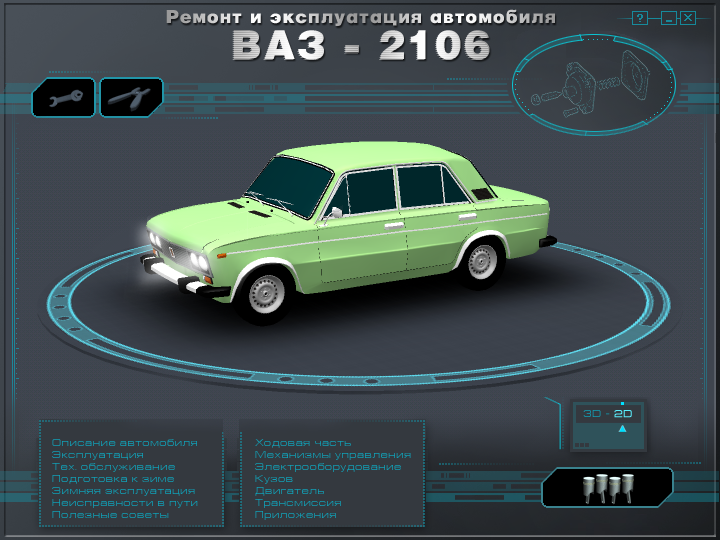Switch view to 2D mode
Viewport: 720px width, 540px height.
(x=623, y=413)
